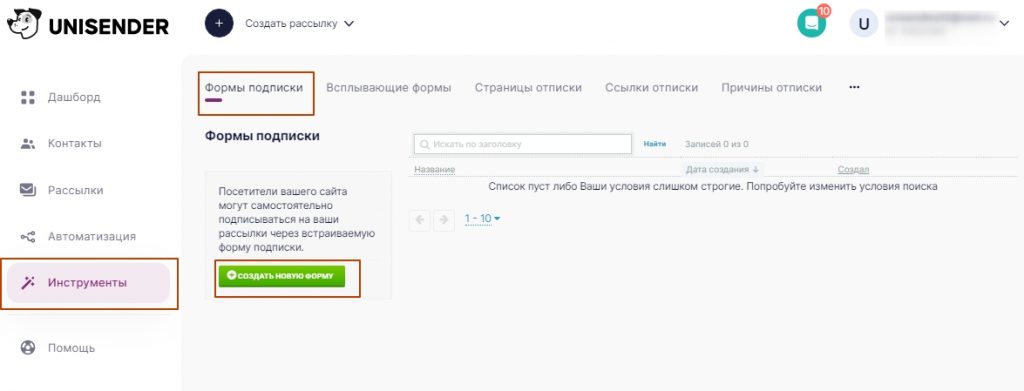Click the Contacts people icon
1024x391 pixels.
click(x=27, y=144)
